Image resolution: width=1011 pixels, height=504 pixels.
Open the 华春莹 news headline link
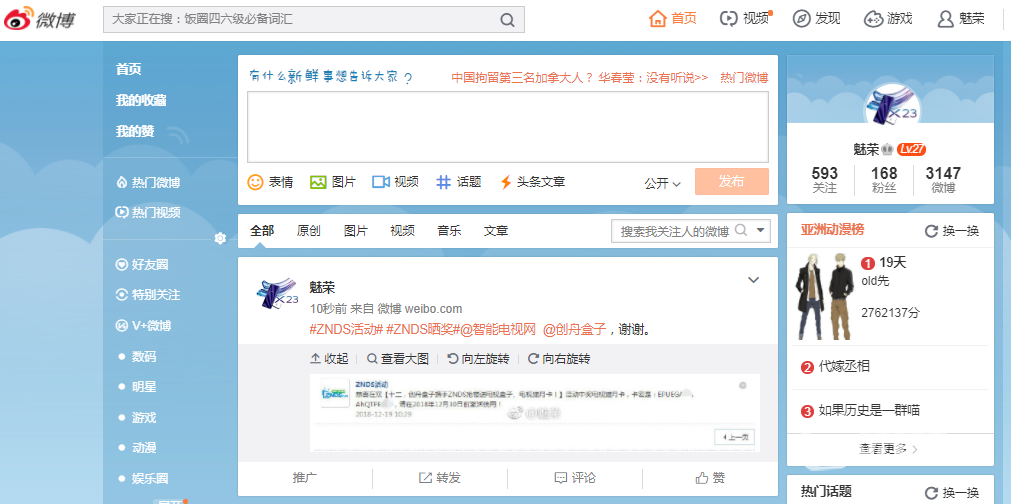point(580,78)
